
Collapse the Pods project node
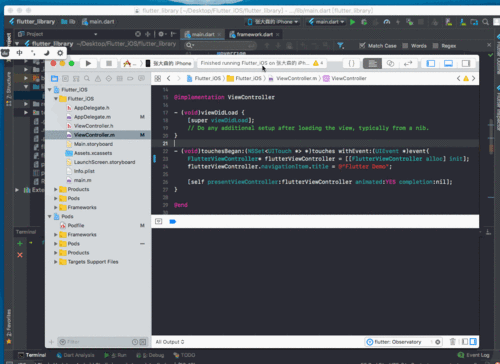[50, 216]
